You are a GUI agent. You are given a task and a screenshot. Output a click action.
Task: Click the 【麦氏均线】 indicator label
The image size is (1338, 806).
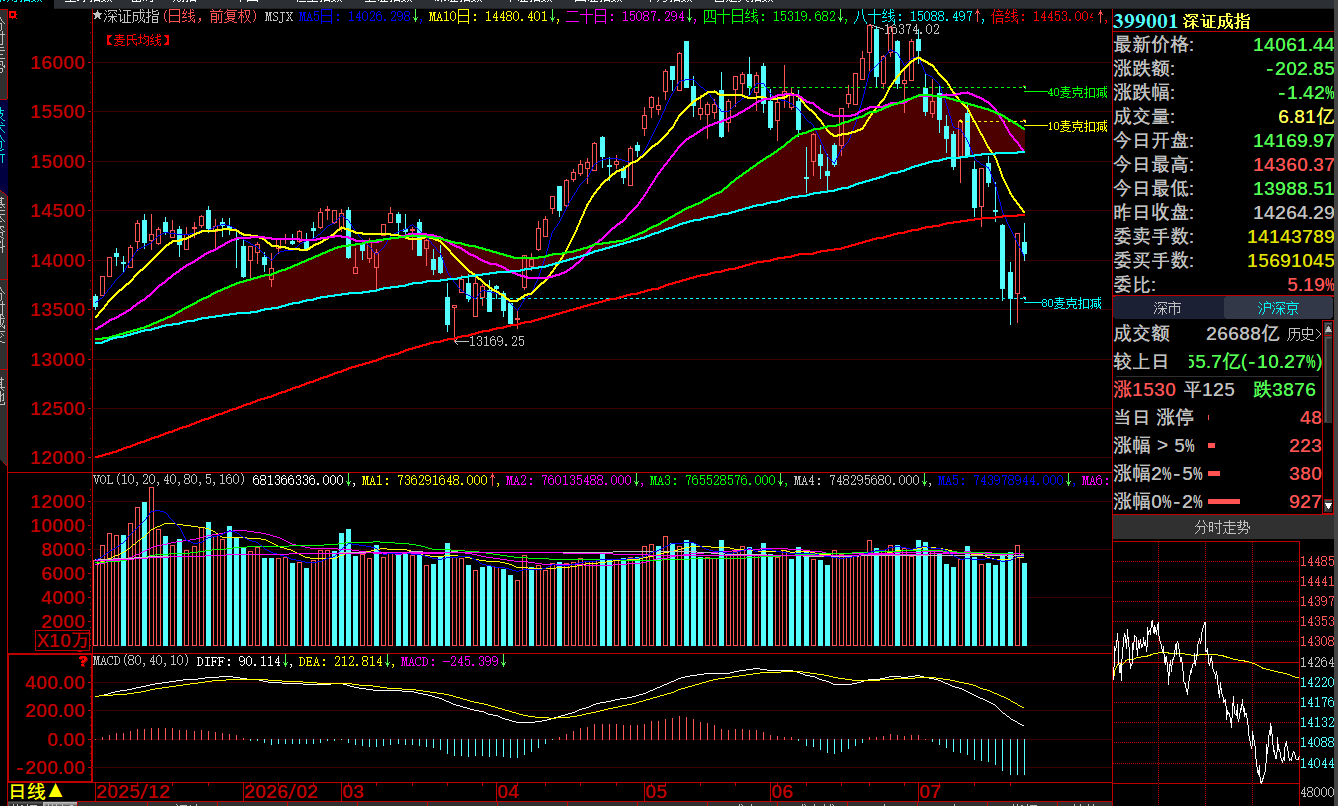137,40
